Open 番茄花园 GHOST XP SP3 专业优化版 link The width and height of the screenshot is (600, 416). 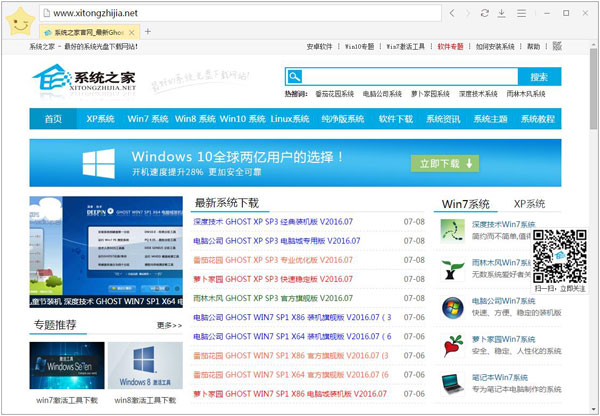(273, 260)
